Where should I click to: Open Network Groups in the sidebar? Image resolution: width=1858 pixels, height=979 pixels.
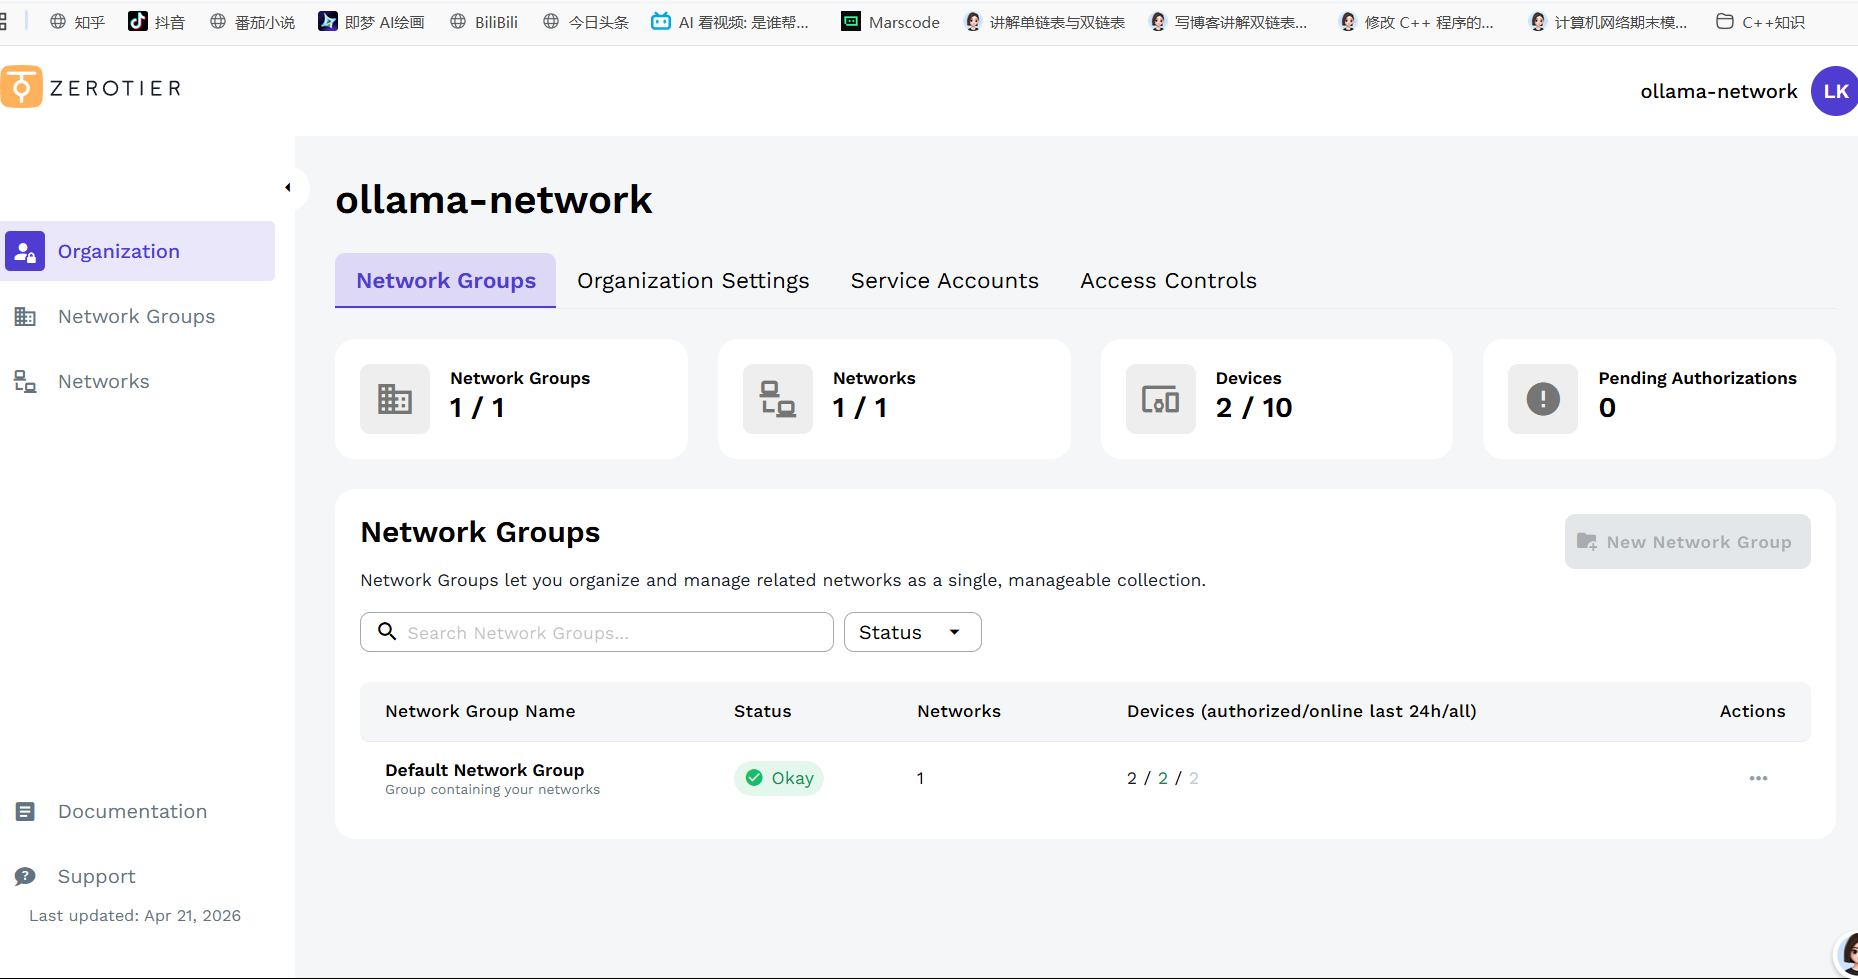pos(138,316)
